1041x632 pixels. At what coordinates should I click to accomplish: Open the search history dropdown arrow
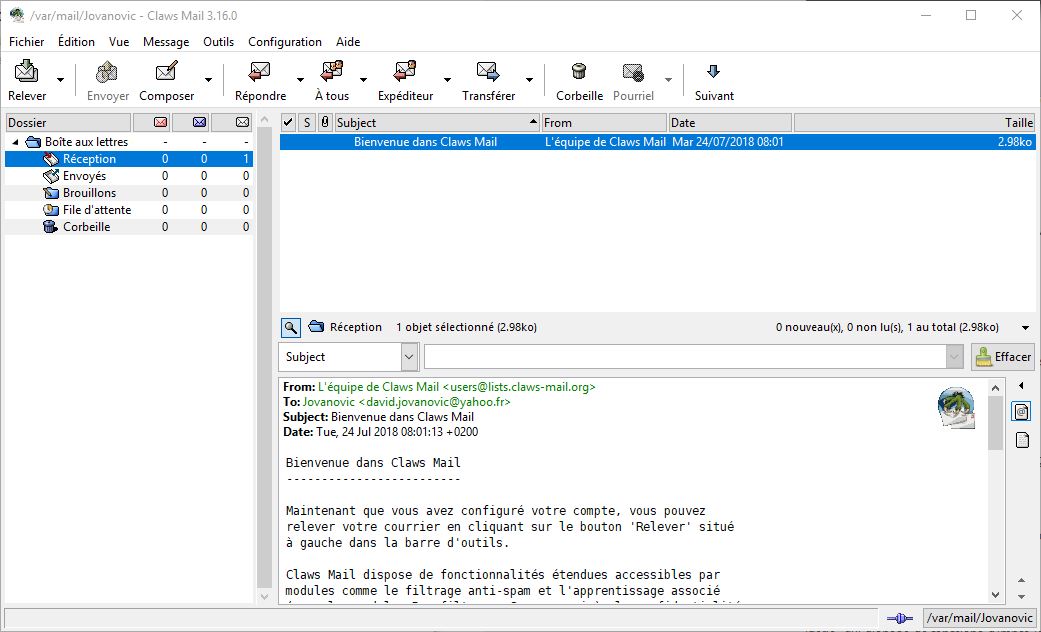(x=954, y=356)
